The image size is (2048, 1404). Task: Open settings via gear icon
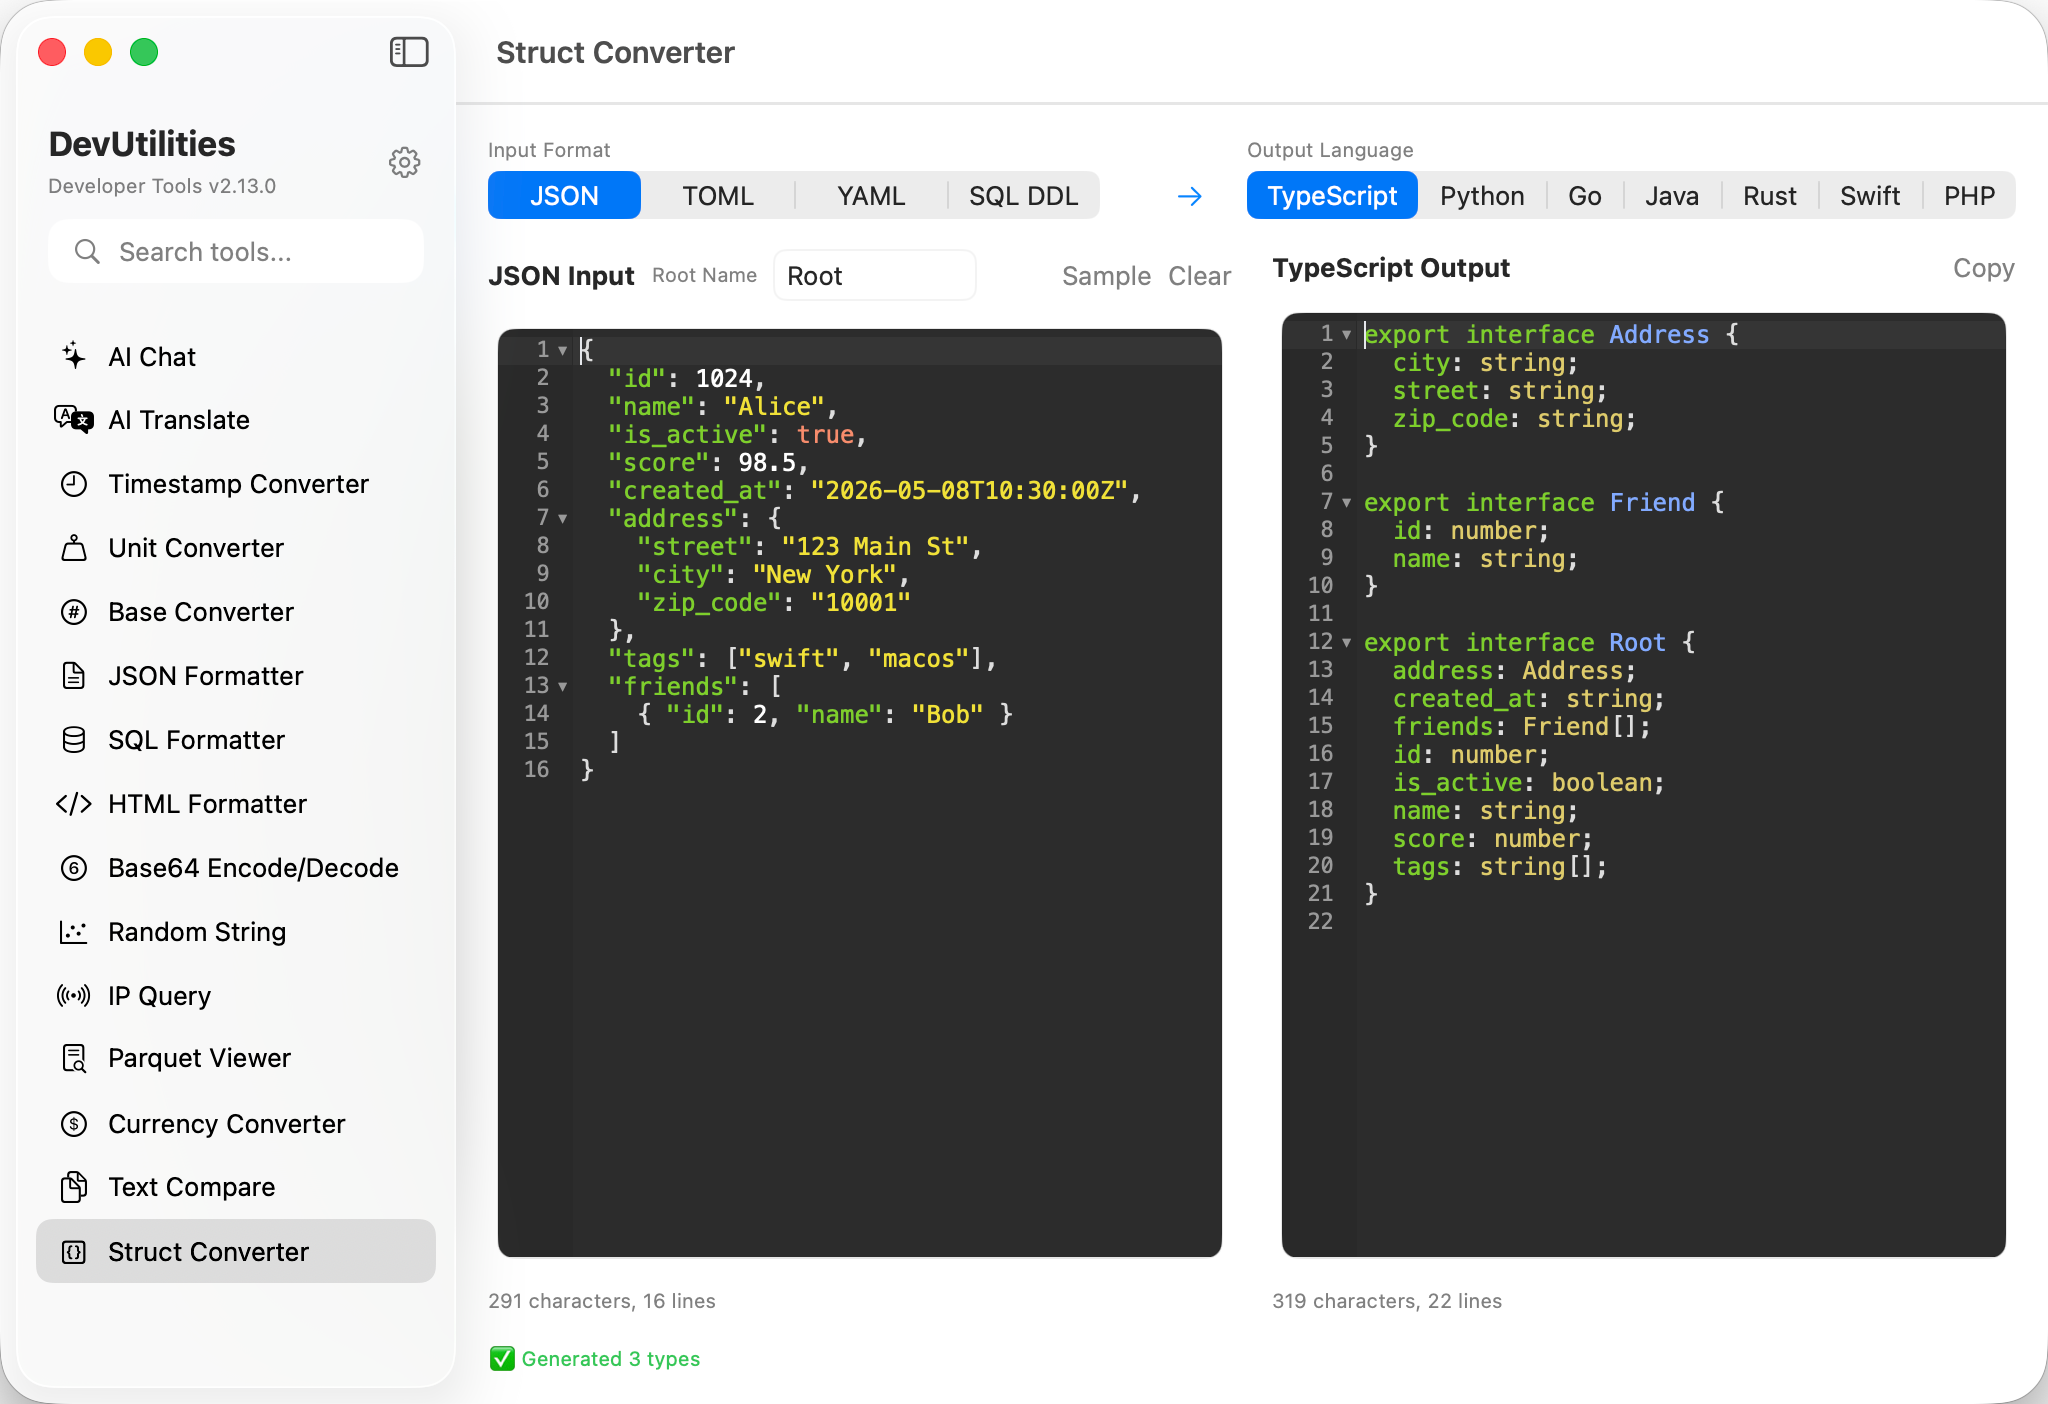point(404,162)
